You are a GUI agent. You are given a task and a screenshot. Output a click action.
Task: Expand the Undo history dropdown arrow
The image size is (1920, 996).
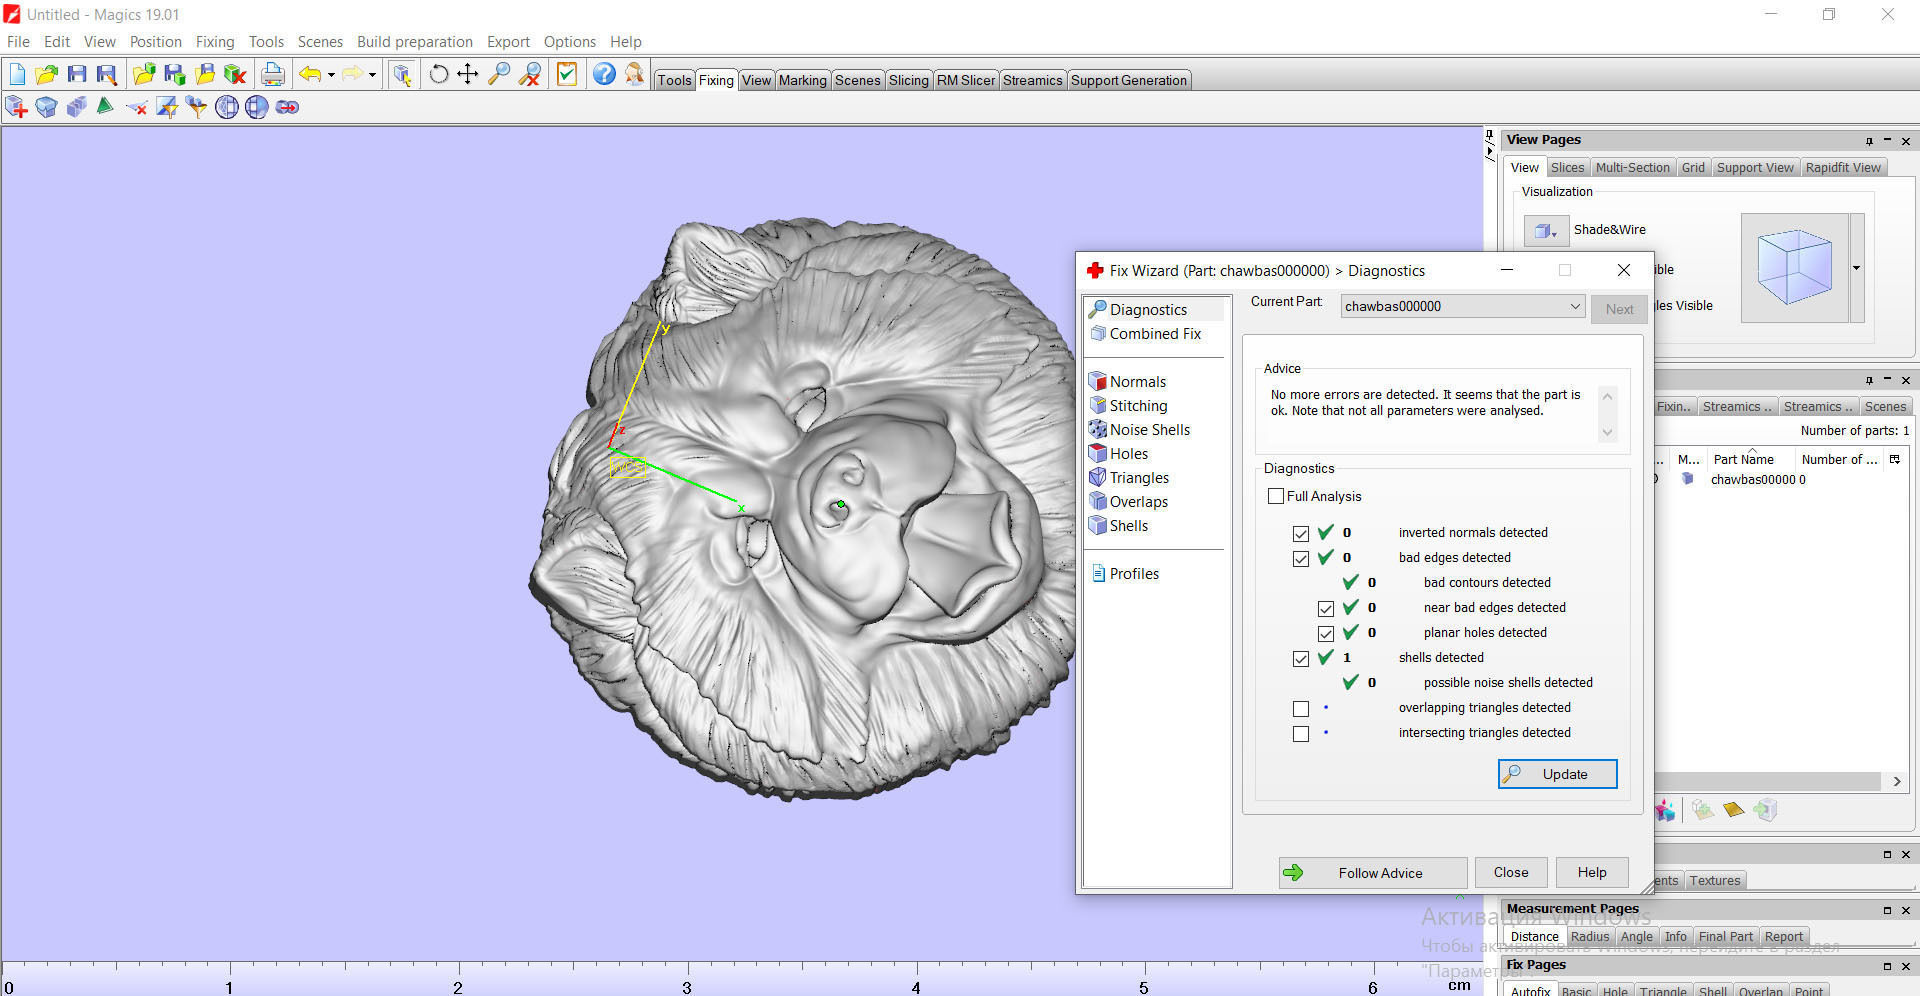pos(331,74)
